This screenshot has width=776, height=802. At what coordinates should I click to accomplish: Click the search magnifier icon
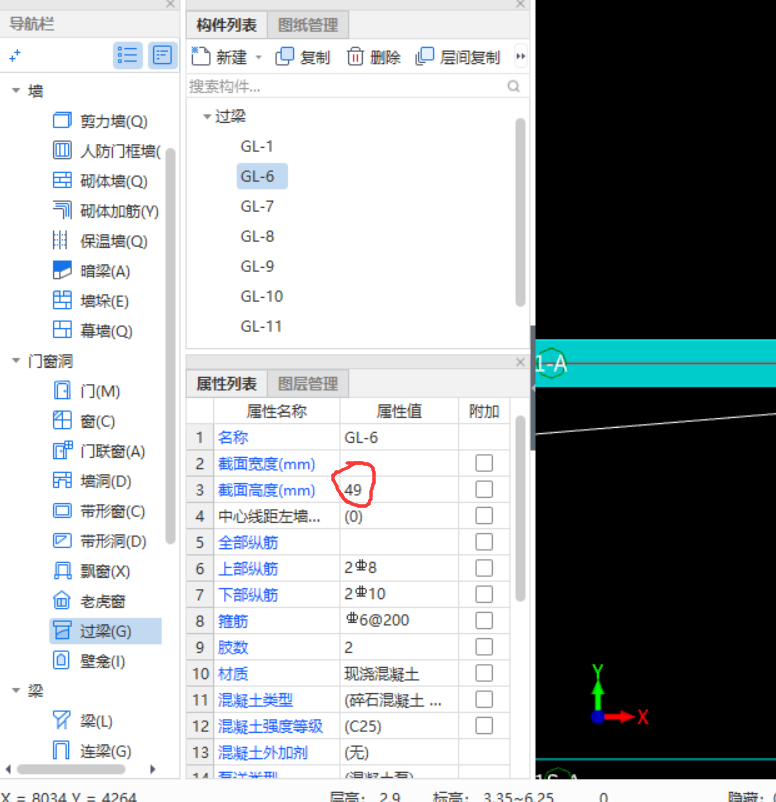(x=514, y=86)
